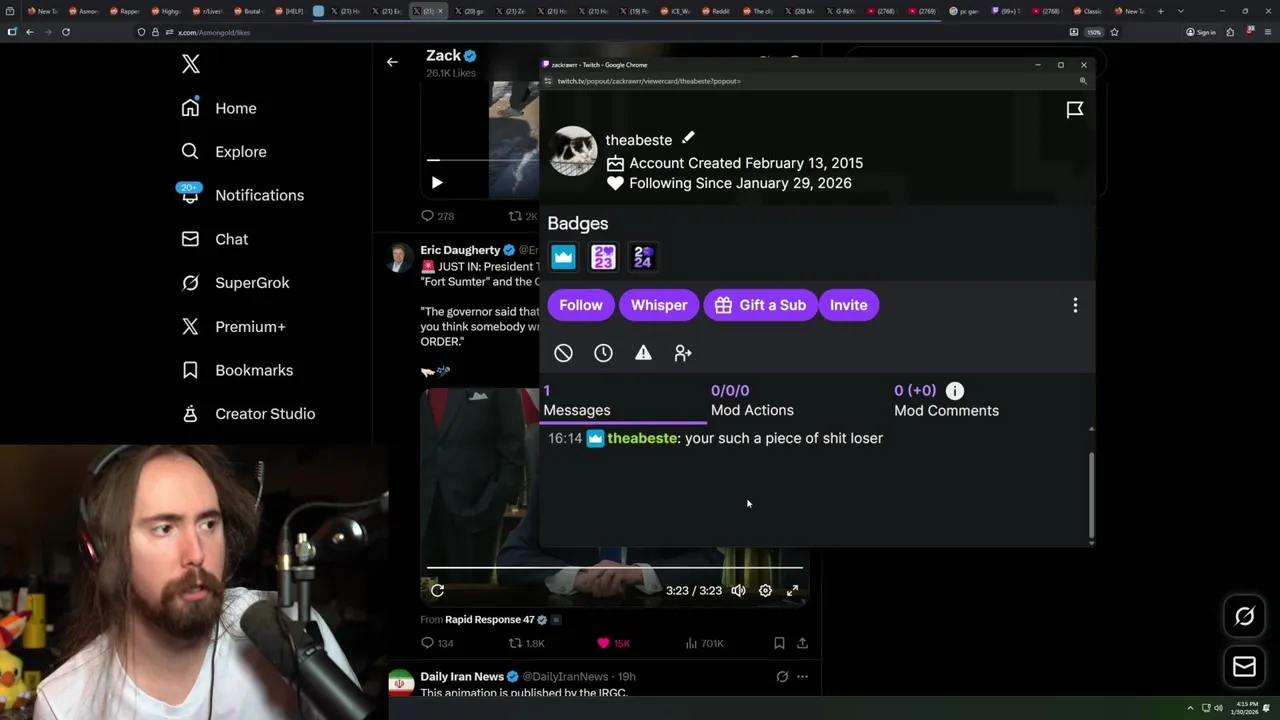The width and height of the screenshot is (1280, 720).
Task: Share the Eric Daugherty post
Action: tap(802, 644)
